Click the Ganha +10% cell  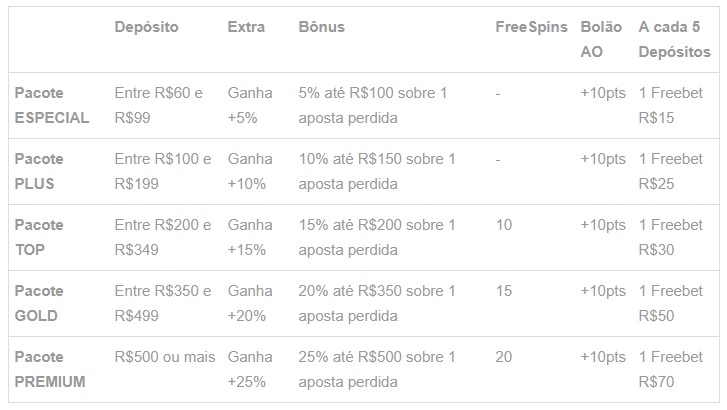pyautogui.click(x=250, y=171)
